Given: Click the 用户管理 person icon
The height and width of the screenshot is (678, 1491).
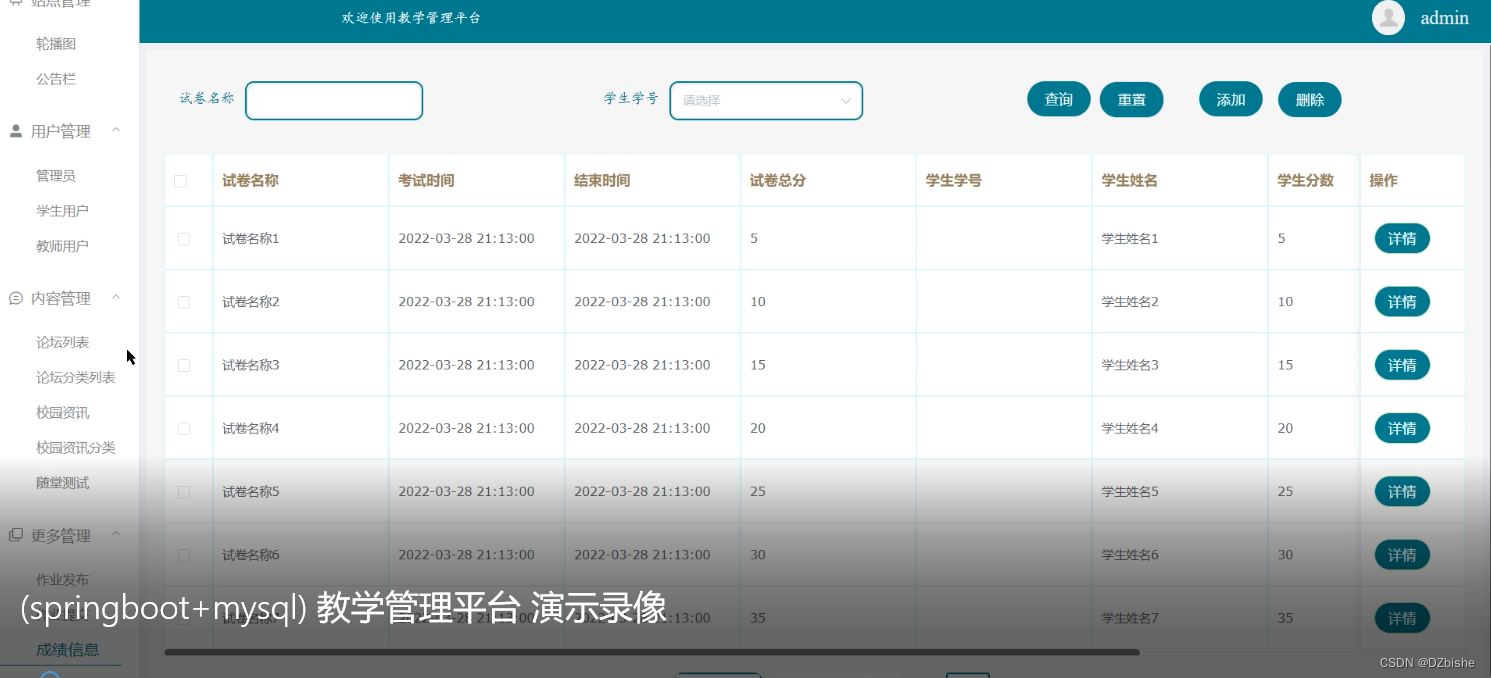Looking at the screenshot, I should pos(16,131).
